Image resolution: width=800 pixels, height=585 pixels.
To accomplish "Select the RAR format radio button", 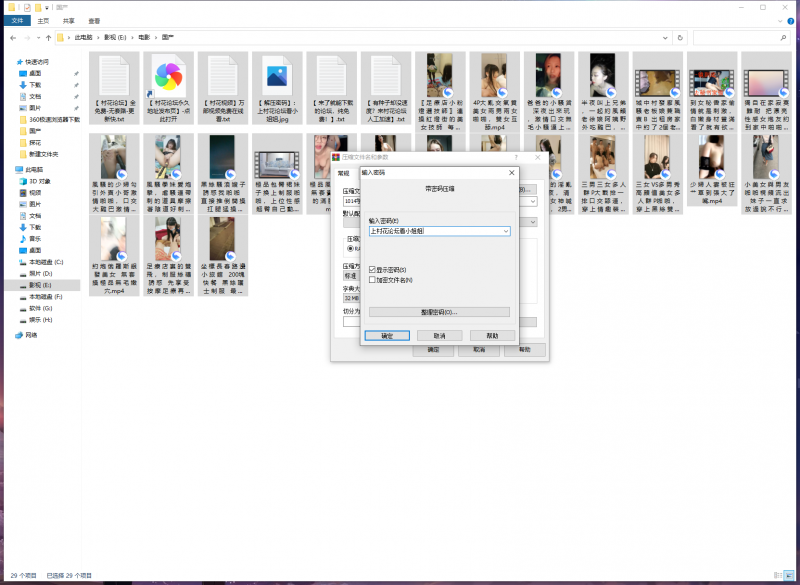I will coord(349,249).
